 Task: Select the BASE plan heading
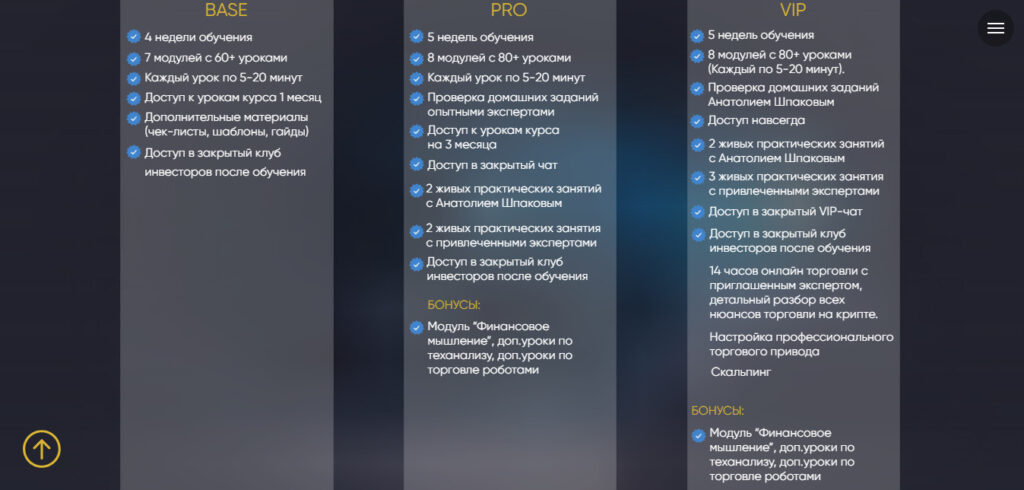click(x=226, y=10)
